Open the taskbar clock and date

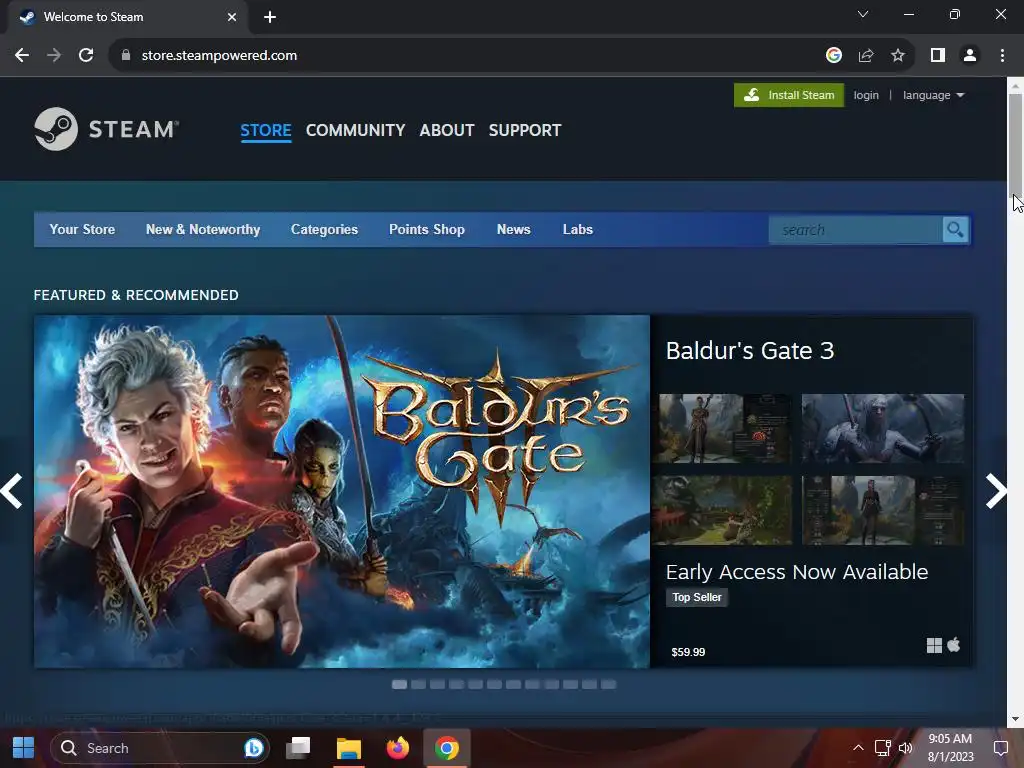[950, 748]
